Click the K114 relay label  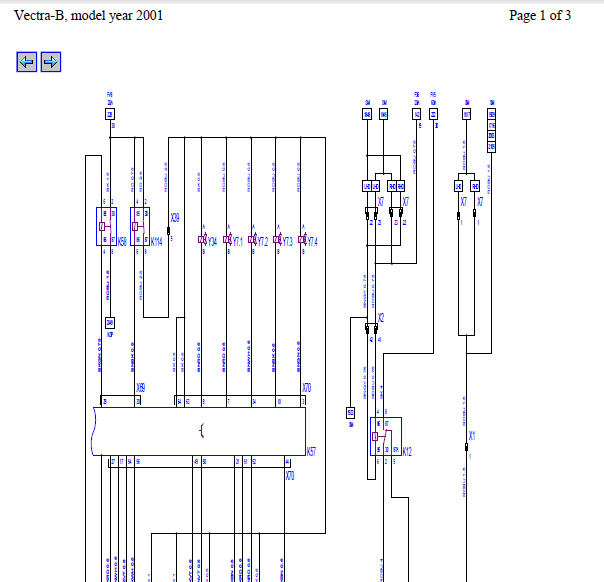point(156,242)
